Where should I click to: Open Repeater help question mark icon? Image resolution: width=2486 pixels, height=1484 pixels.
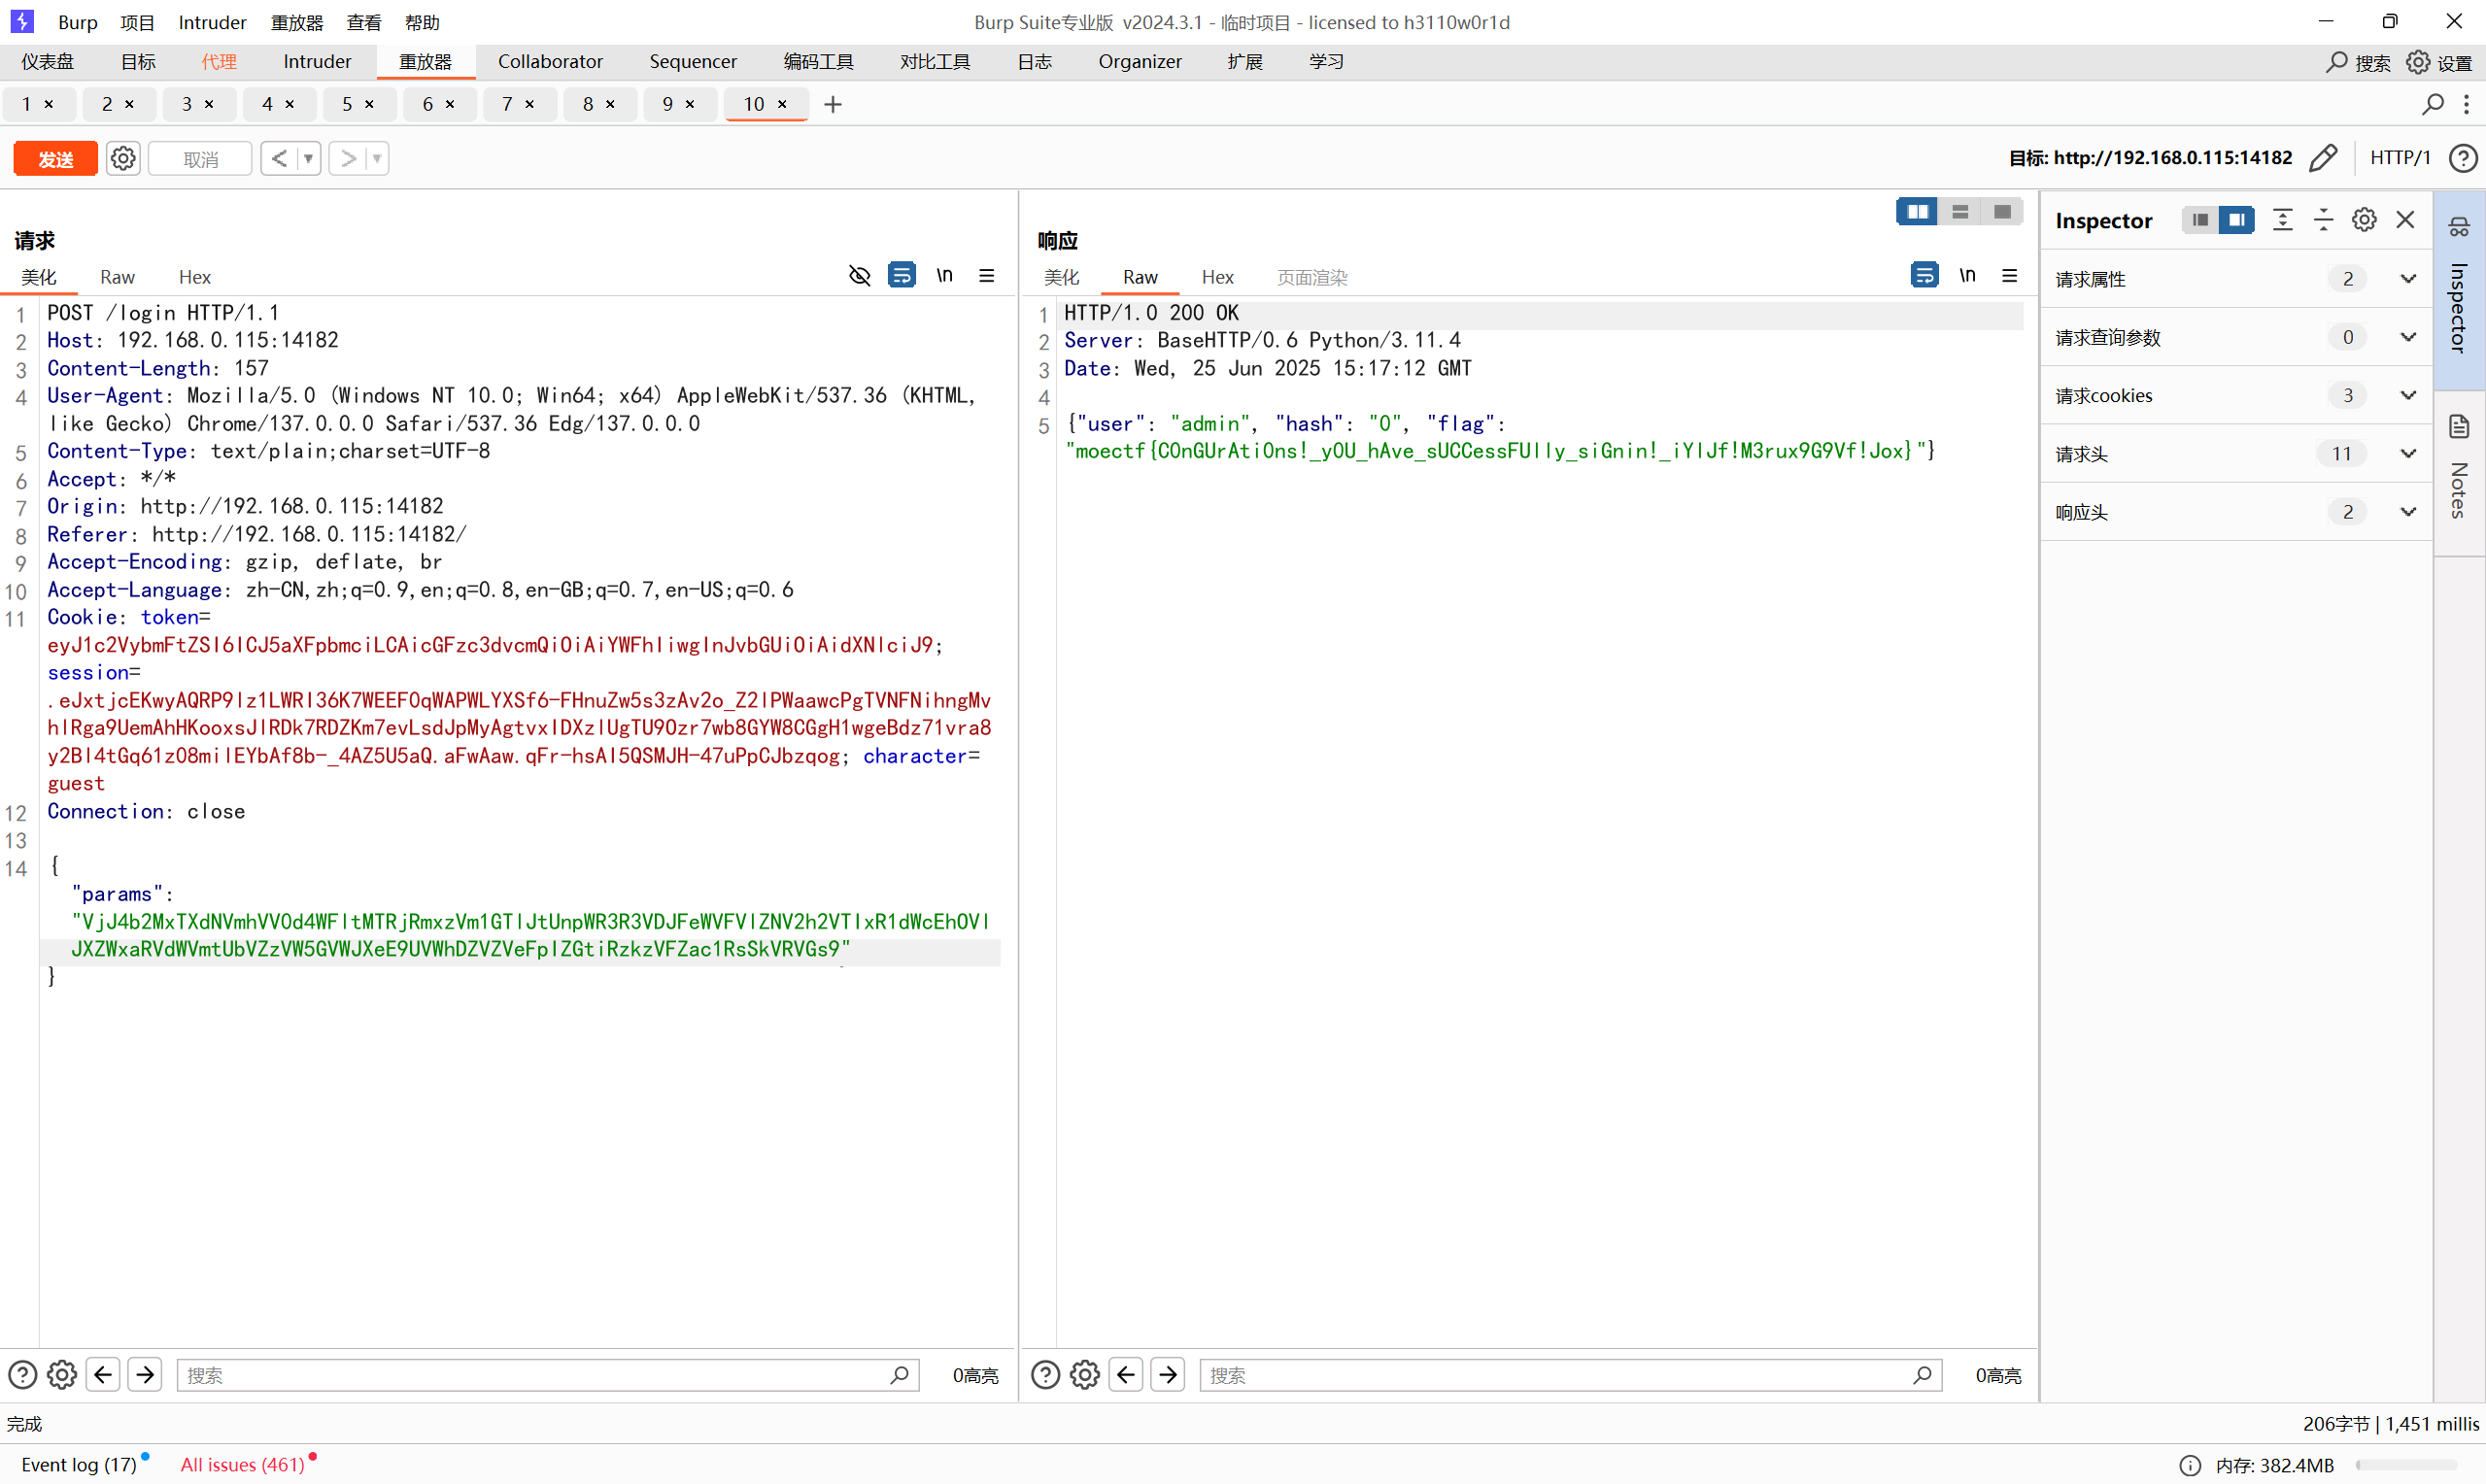[x=2463, y=158]
